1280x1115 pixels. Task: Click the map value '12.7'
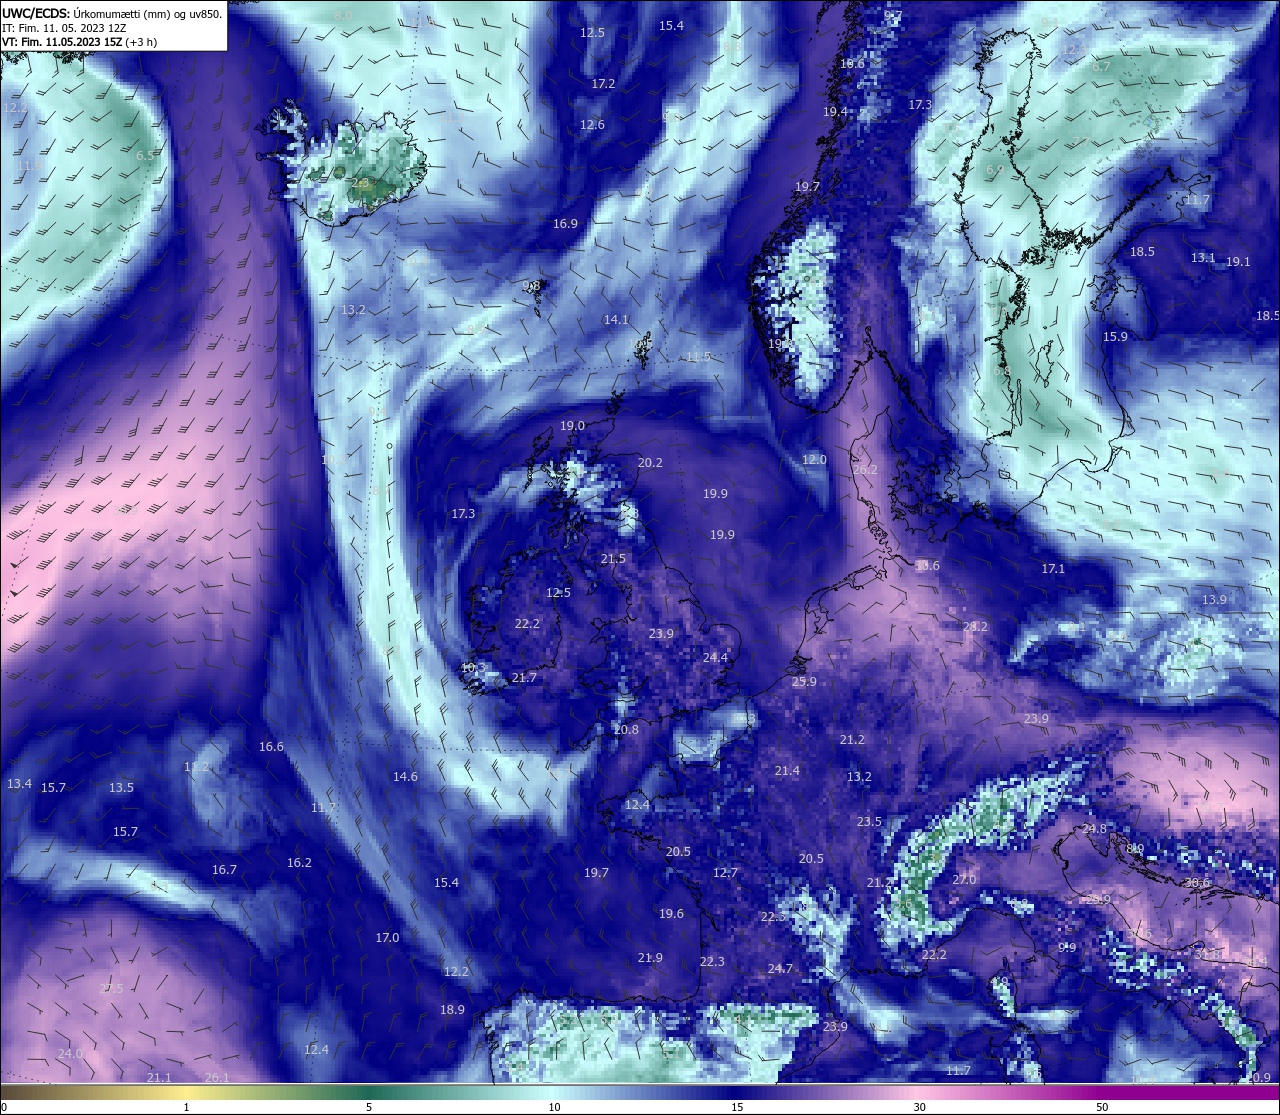(x=725, y=873)
